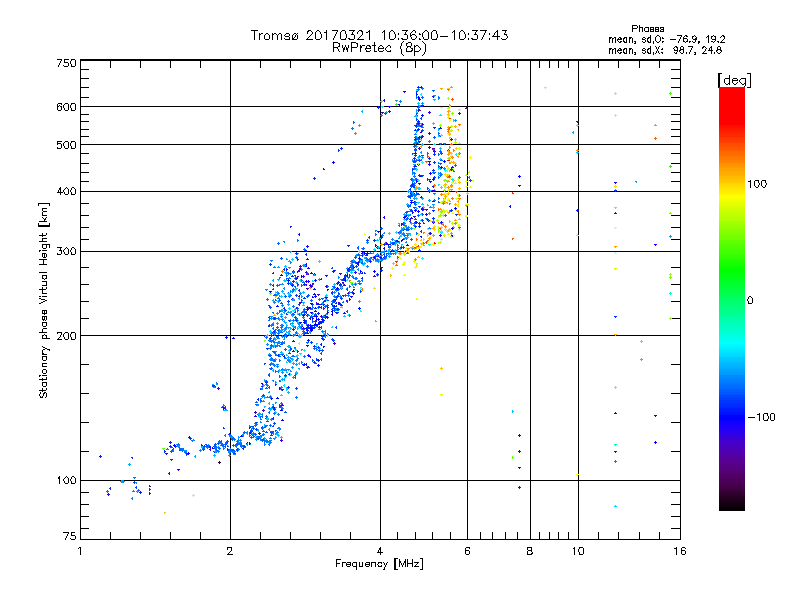Select 'mean, sd,O: -76.9, 19.2' line
The image size is (800, 600).
[666, 39]
